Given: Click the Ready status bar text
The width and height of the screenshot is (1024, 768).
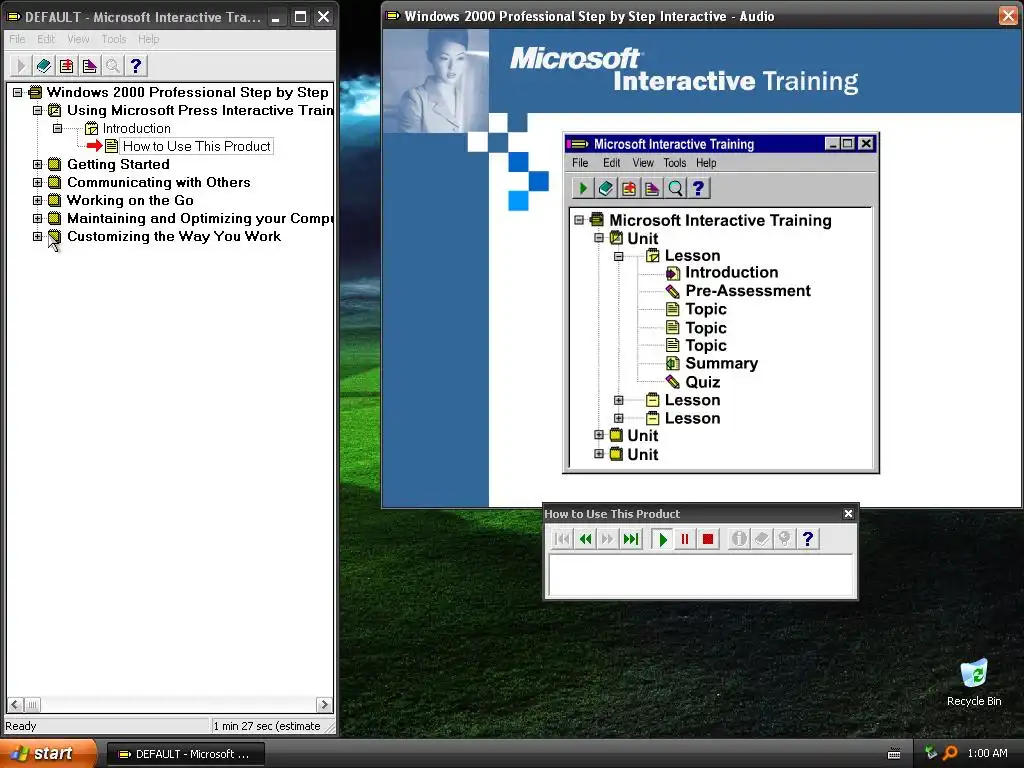Looking at the screenshot, I should [x=21, y=726].
